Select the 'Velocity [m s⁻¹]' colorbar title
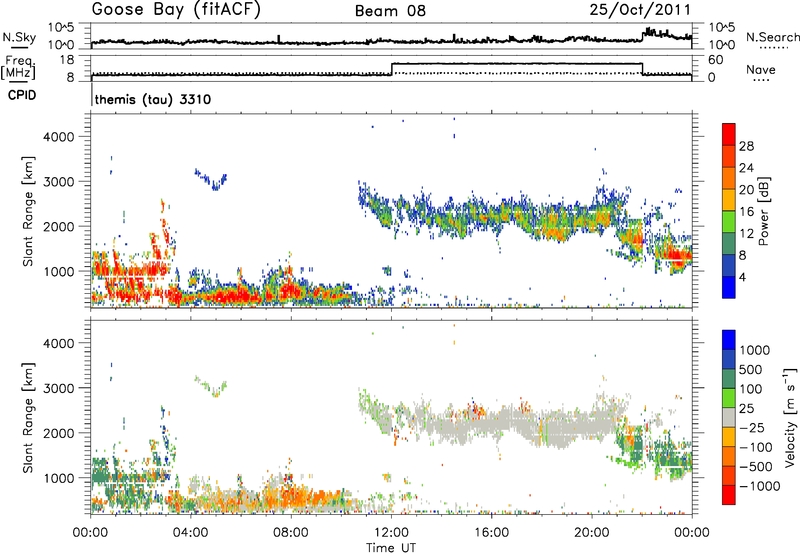 (790, 417)
